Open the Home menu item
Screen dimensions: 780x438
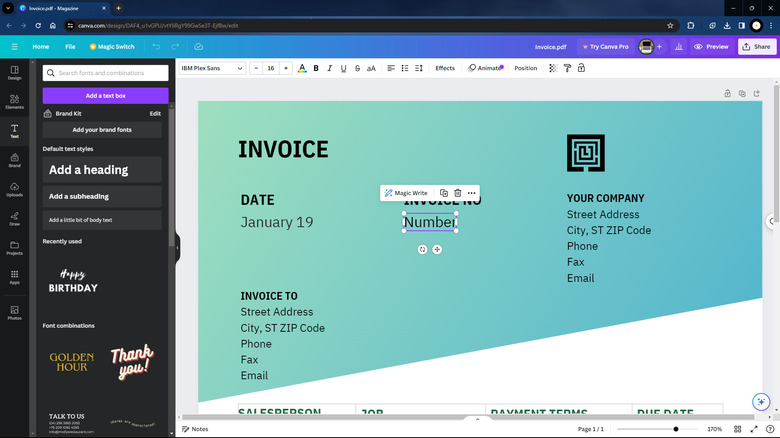tap(41, 47)
